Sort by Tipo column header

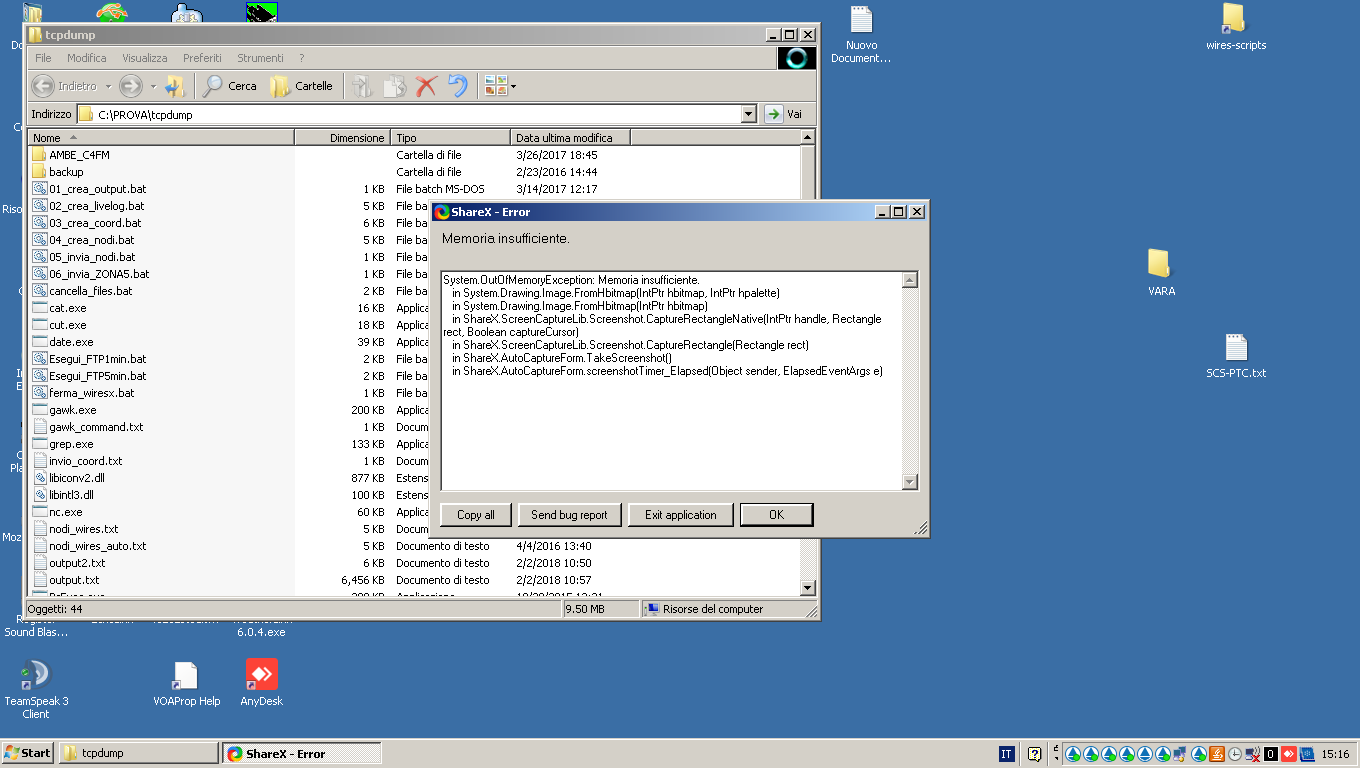(450, 137)
